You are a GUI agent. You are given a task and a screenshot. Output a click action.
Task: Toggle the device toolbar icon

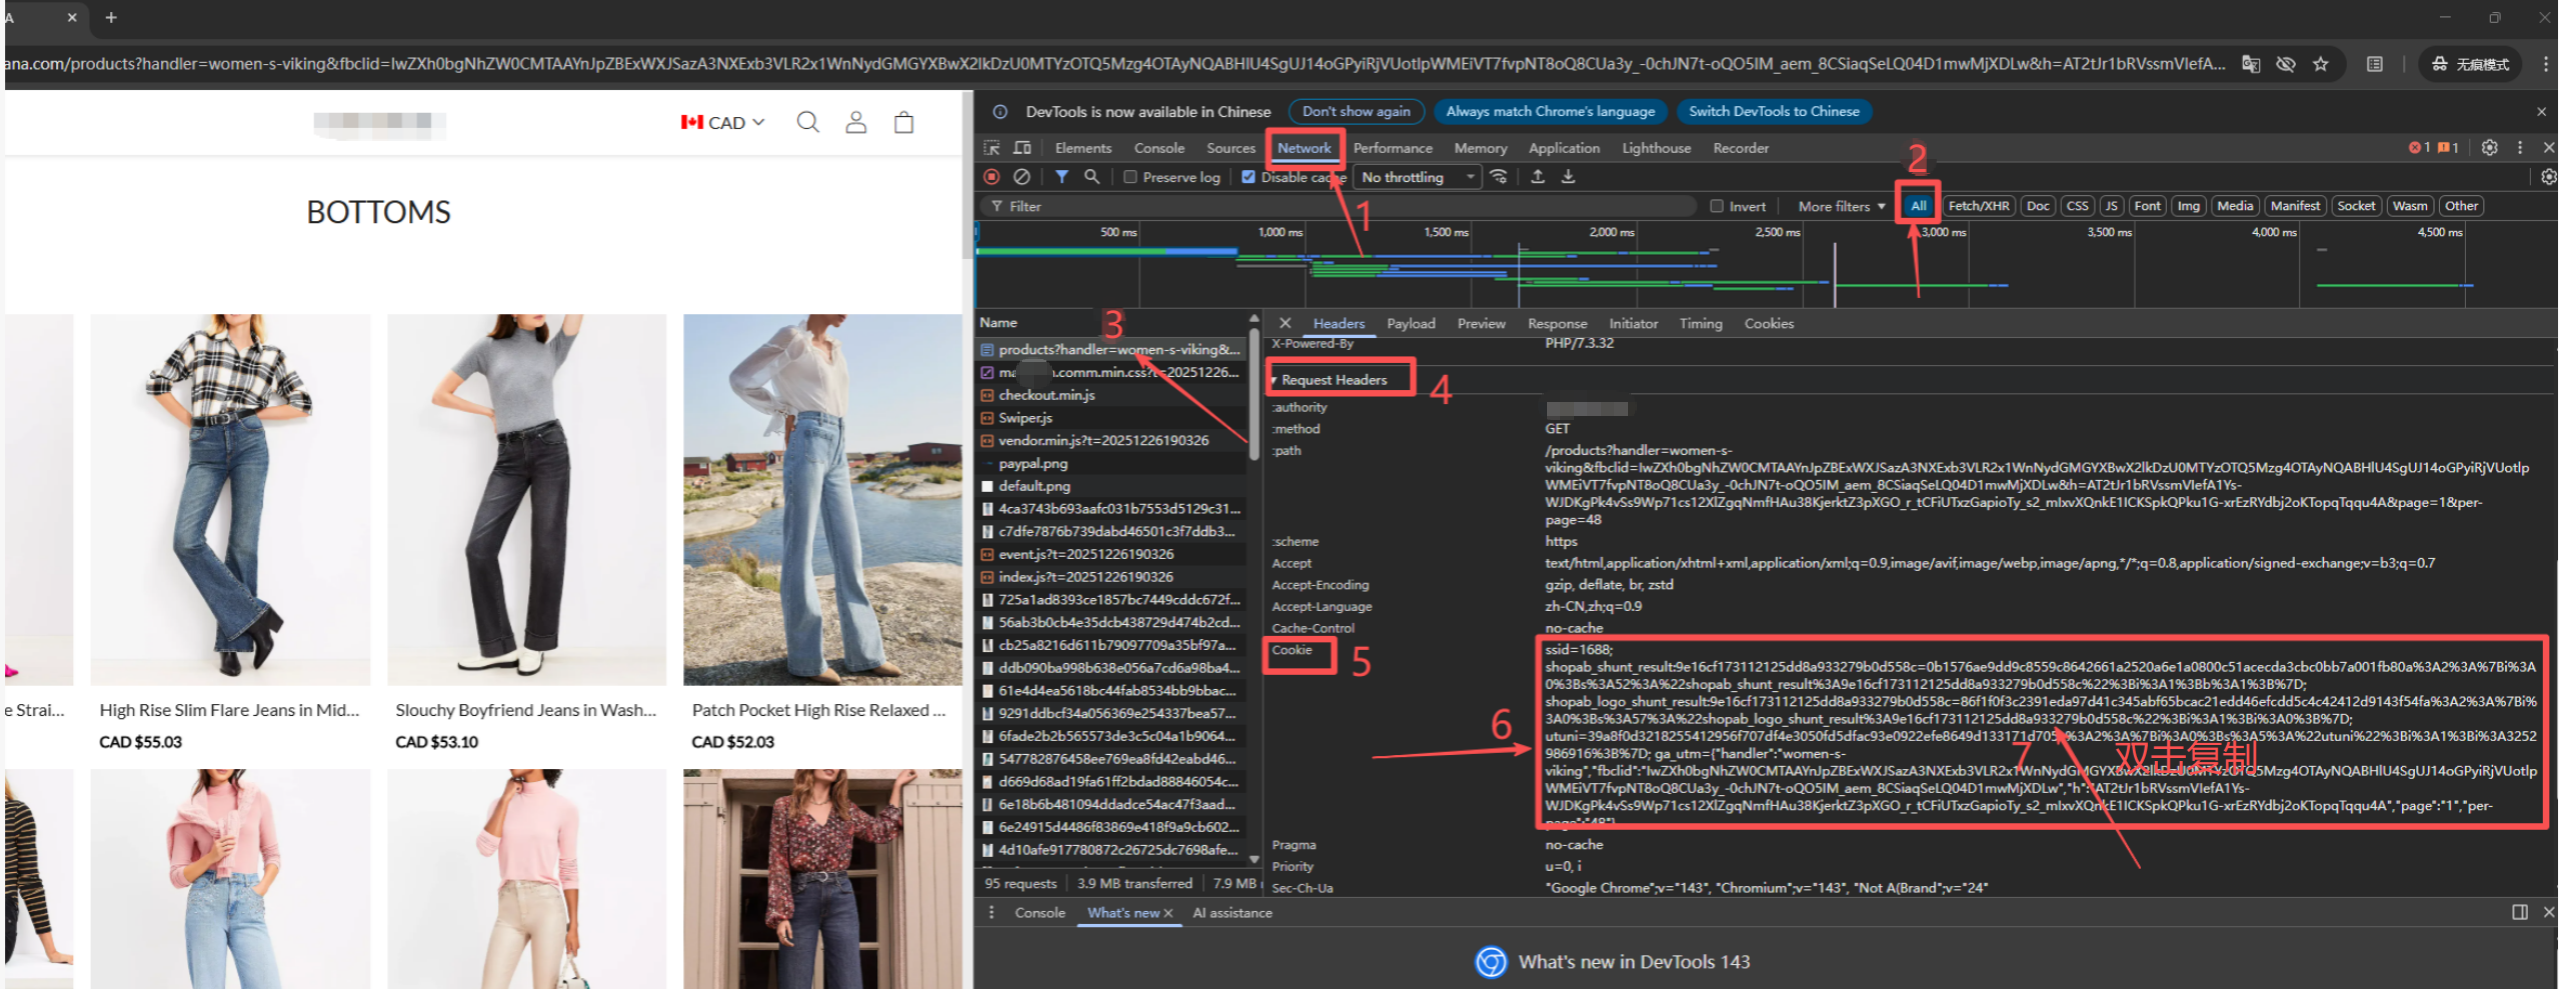[1022, 148]
